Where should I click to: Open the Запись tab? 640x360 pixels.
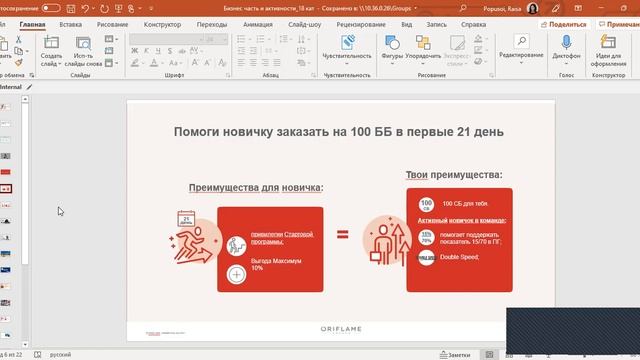pos(436,24)
